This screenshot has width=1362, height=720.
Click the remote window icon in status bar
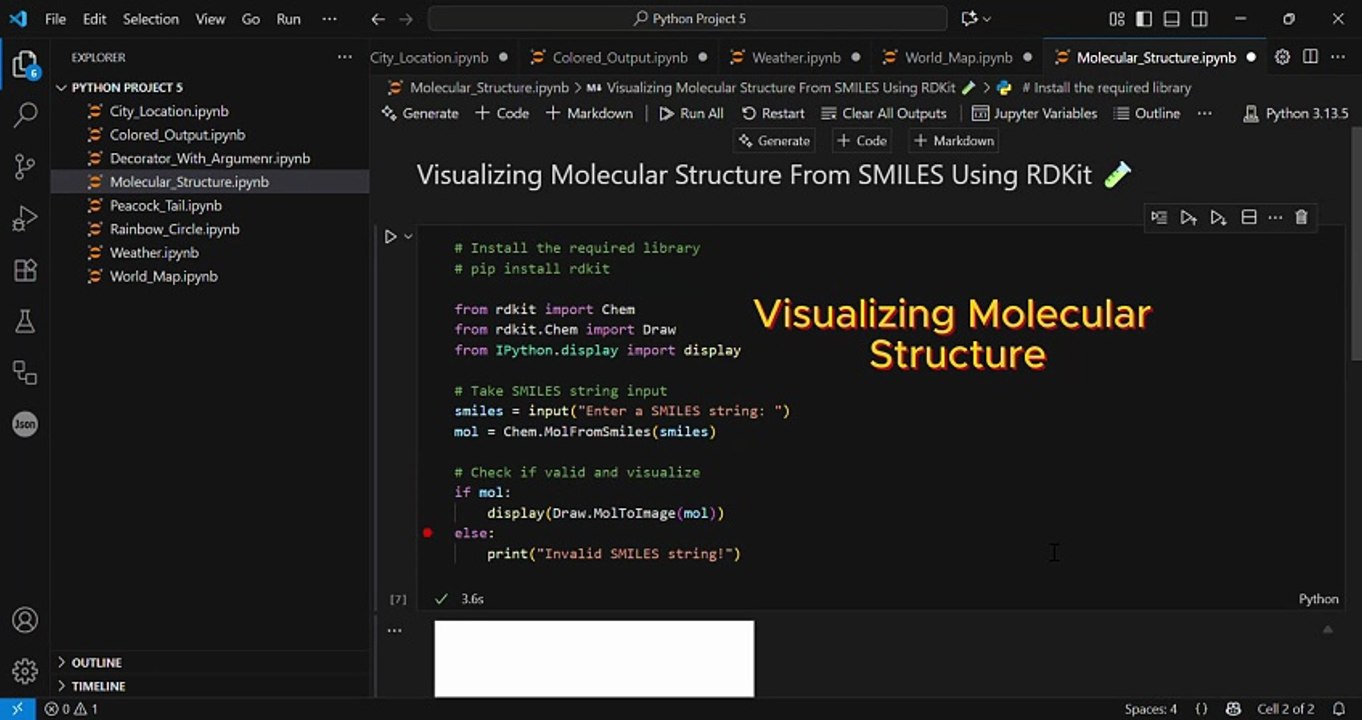click(x=17, y=709)
